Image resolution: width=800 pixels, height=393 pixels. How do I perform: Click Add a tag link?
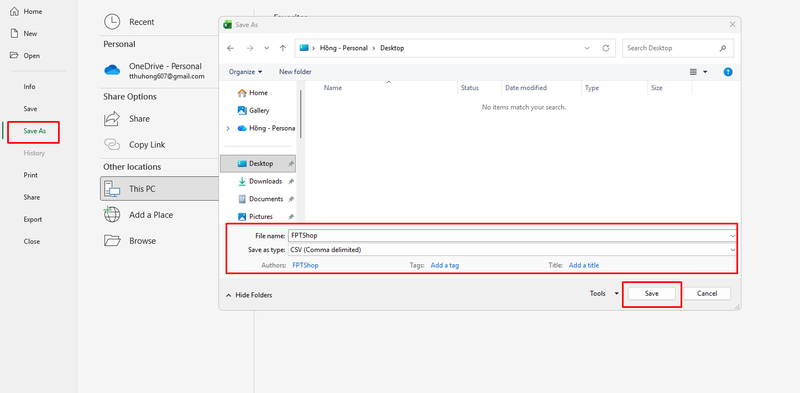pos(444,265)
